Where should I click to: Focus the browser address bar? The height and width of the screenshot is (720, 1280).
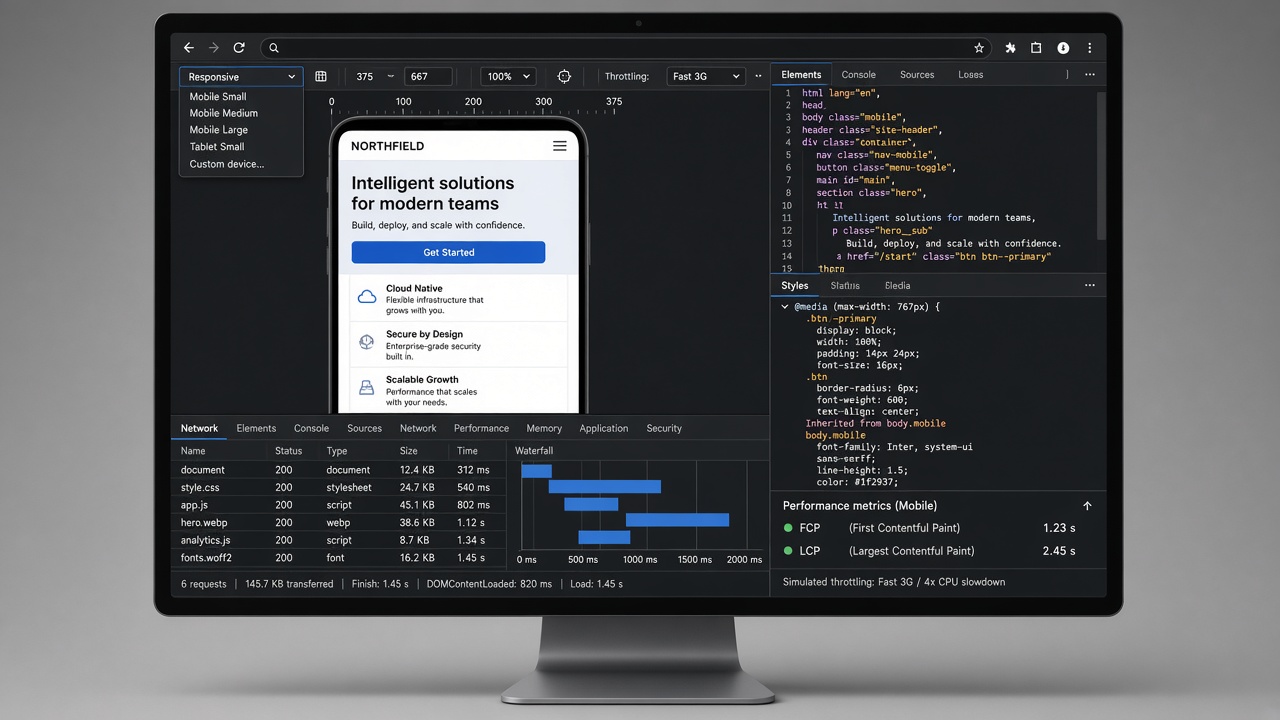[x=625, y=48]
